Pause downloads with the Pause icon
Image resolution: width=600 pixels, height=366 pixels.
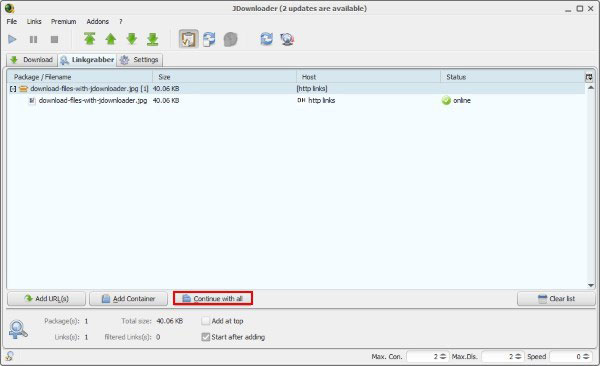pos(33,39)
